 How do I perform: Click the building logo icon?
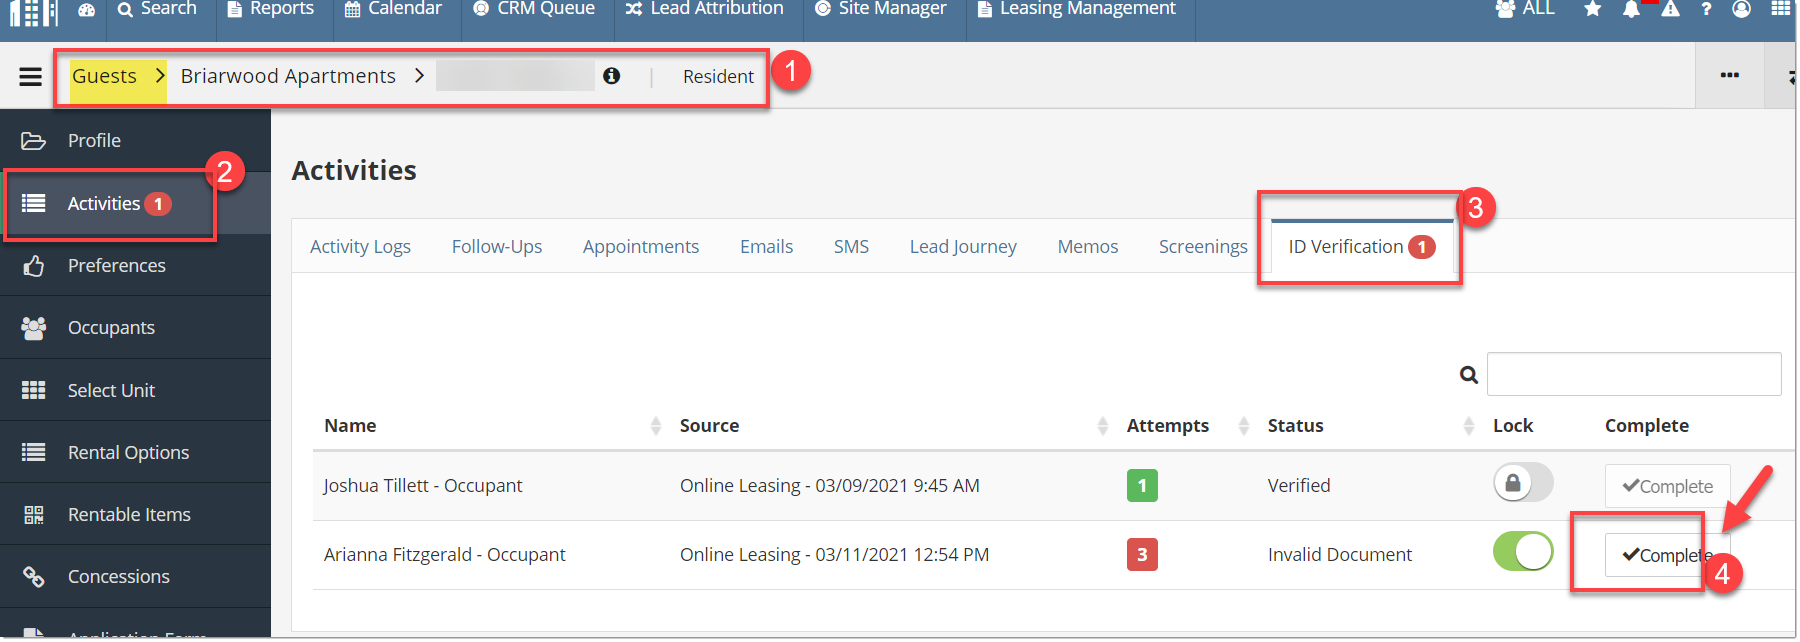[x=33, y=11]
